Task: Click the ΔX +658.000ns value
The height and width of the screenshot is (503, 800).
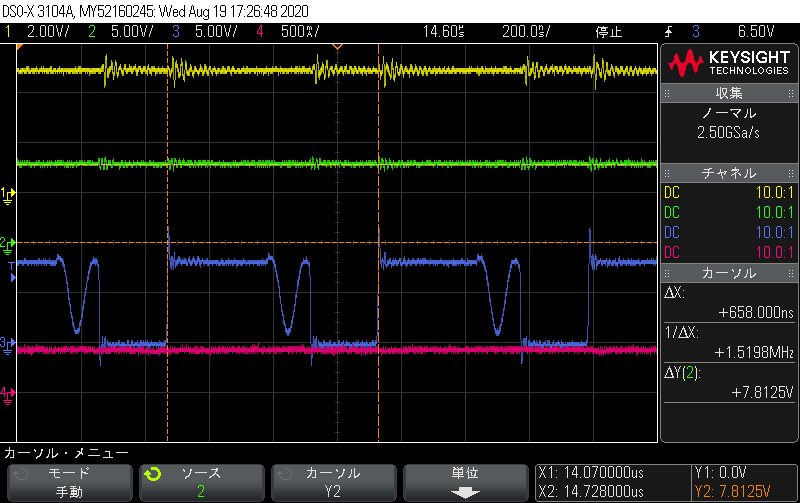Action: pos(756,313)
